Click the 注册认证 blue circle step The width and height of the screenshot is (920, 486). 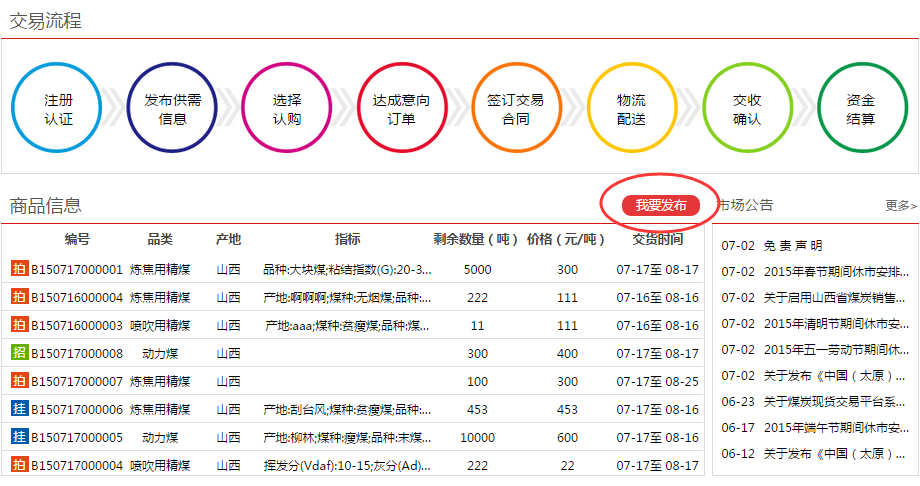coord(58,108)
